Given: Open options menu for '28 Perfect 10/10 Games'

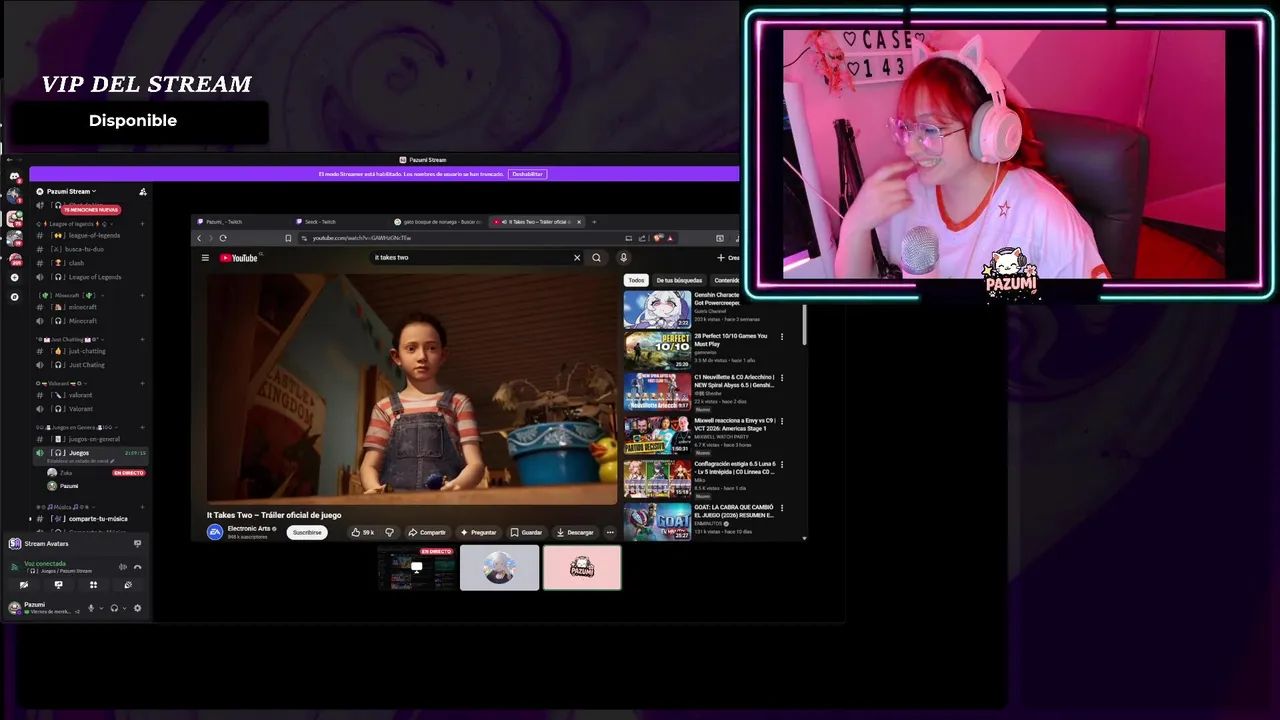Looking at the screenshot, I should 782,337.
